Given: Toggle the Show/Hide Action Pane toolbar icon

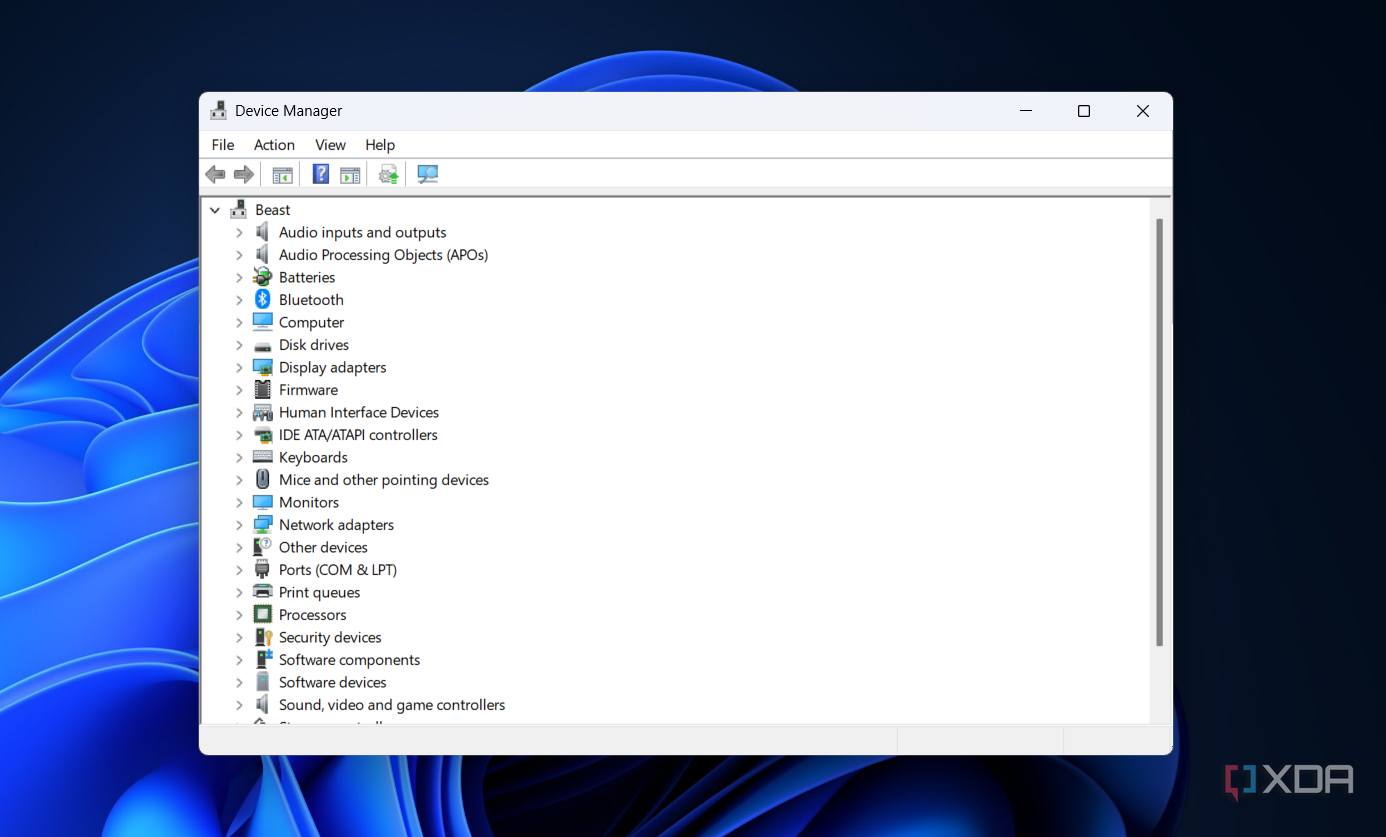Looking at the screenshot, I should click(350, 175).
